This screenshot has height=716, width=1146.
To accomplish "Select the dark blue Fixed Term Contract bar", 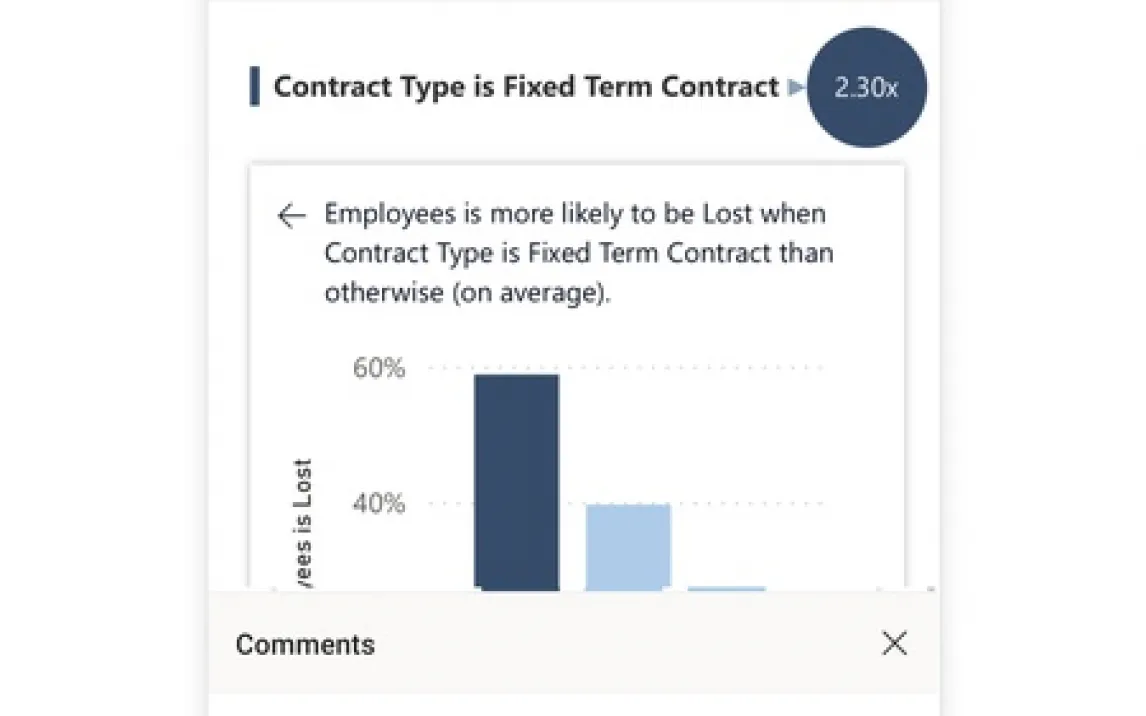I will pyautogui.click(x=516, y=480).
